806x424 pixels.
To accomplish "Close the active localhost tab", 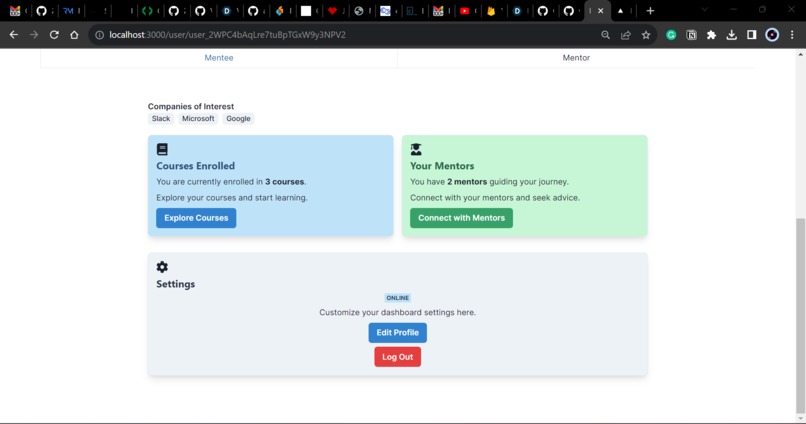I will click(x=600, y=11).
